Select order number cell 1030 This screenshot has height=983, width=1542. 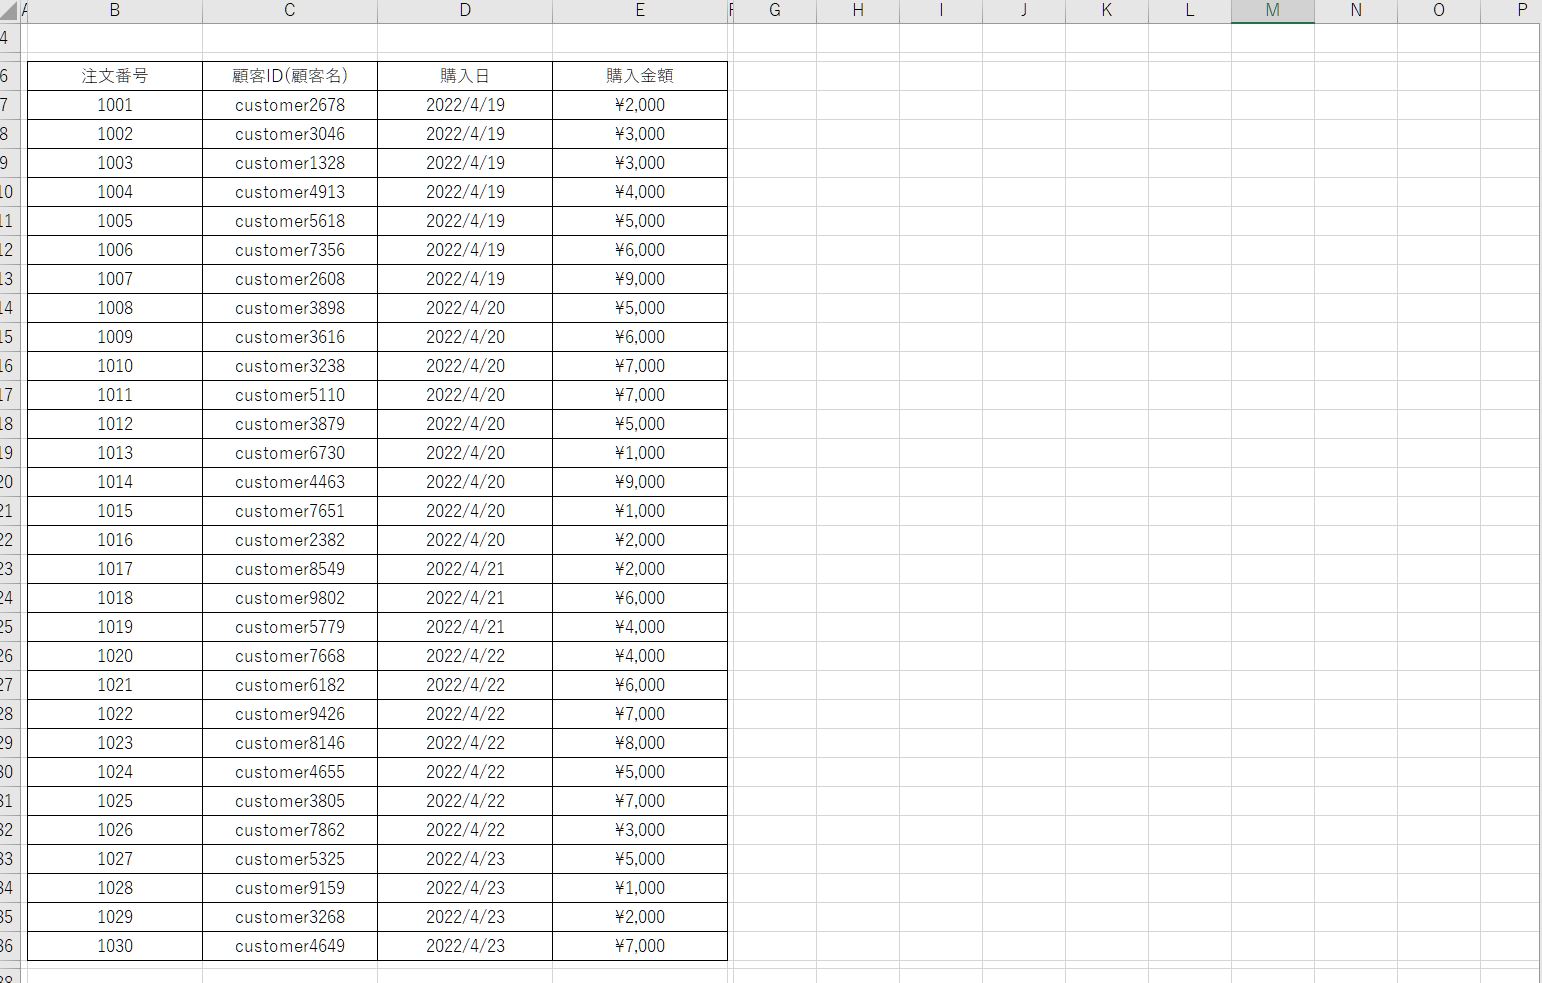click(115, 946)
